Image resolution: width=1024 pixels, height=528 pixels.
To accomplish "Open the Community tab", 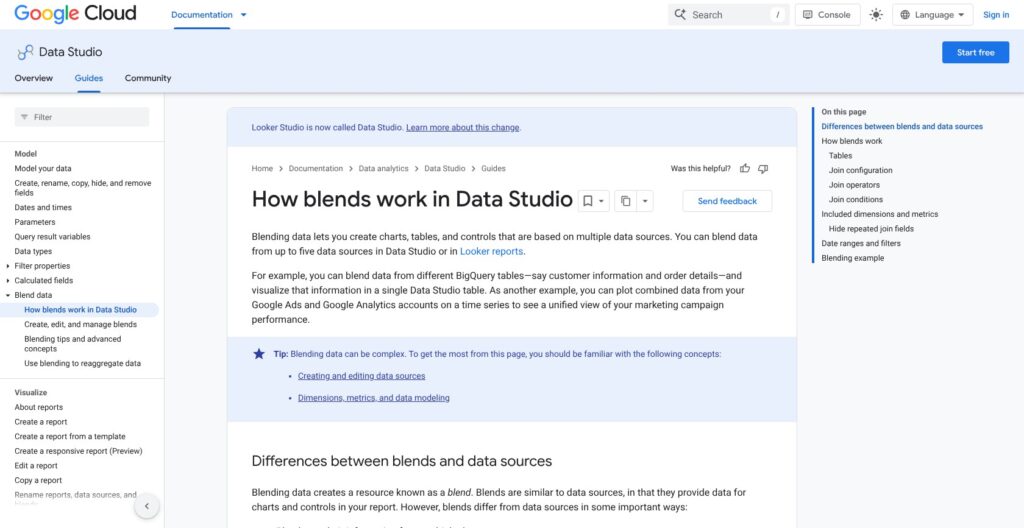I will coord(148,78).
